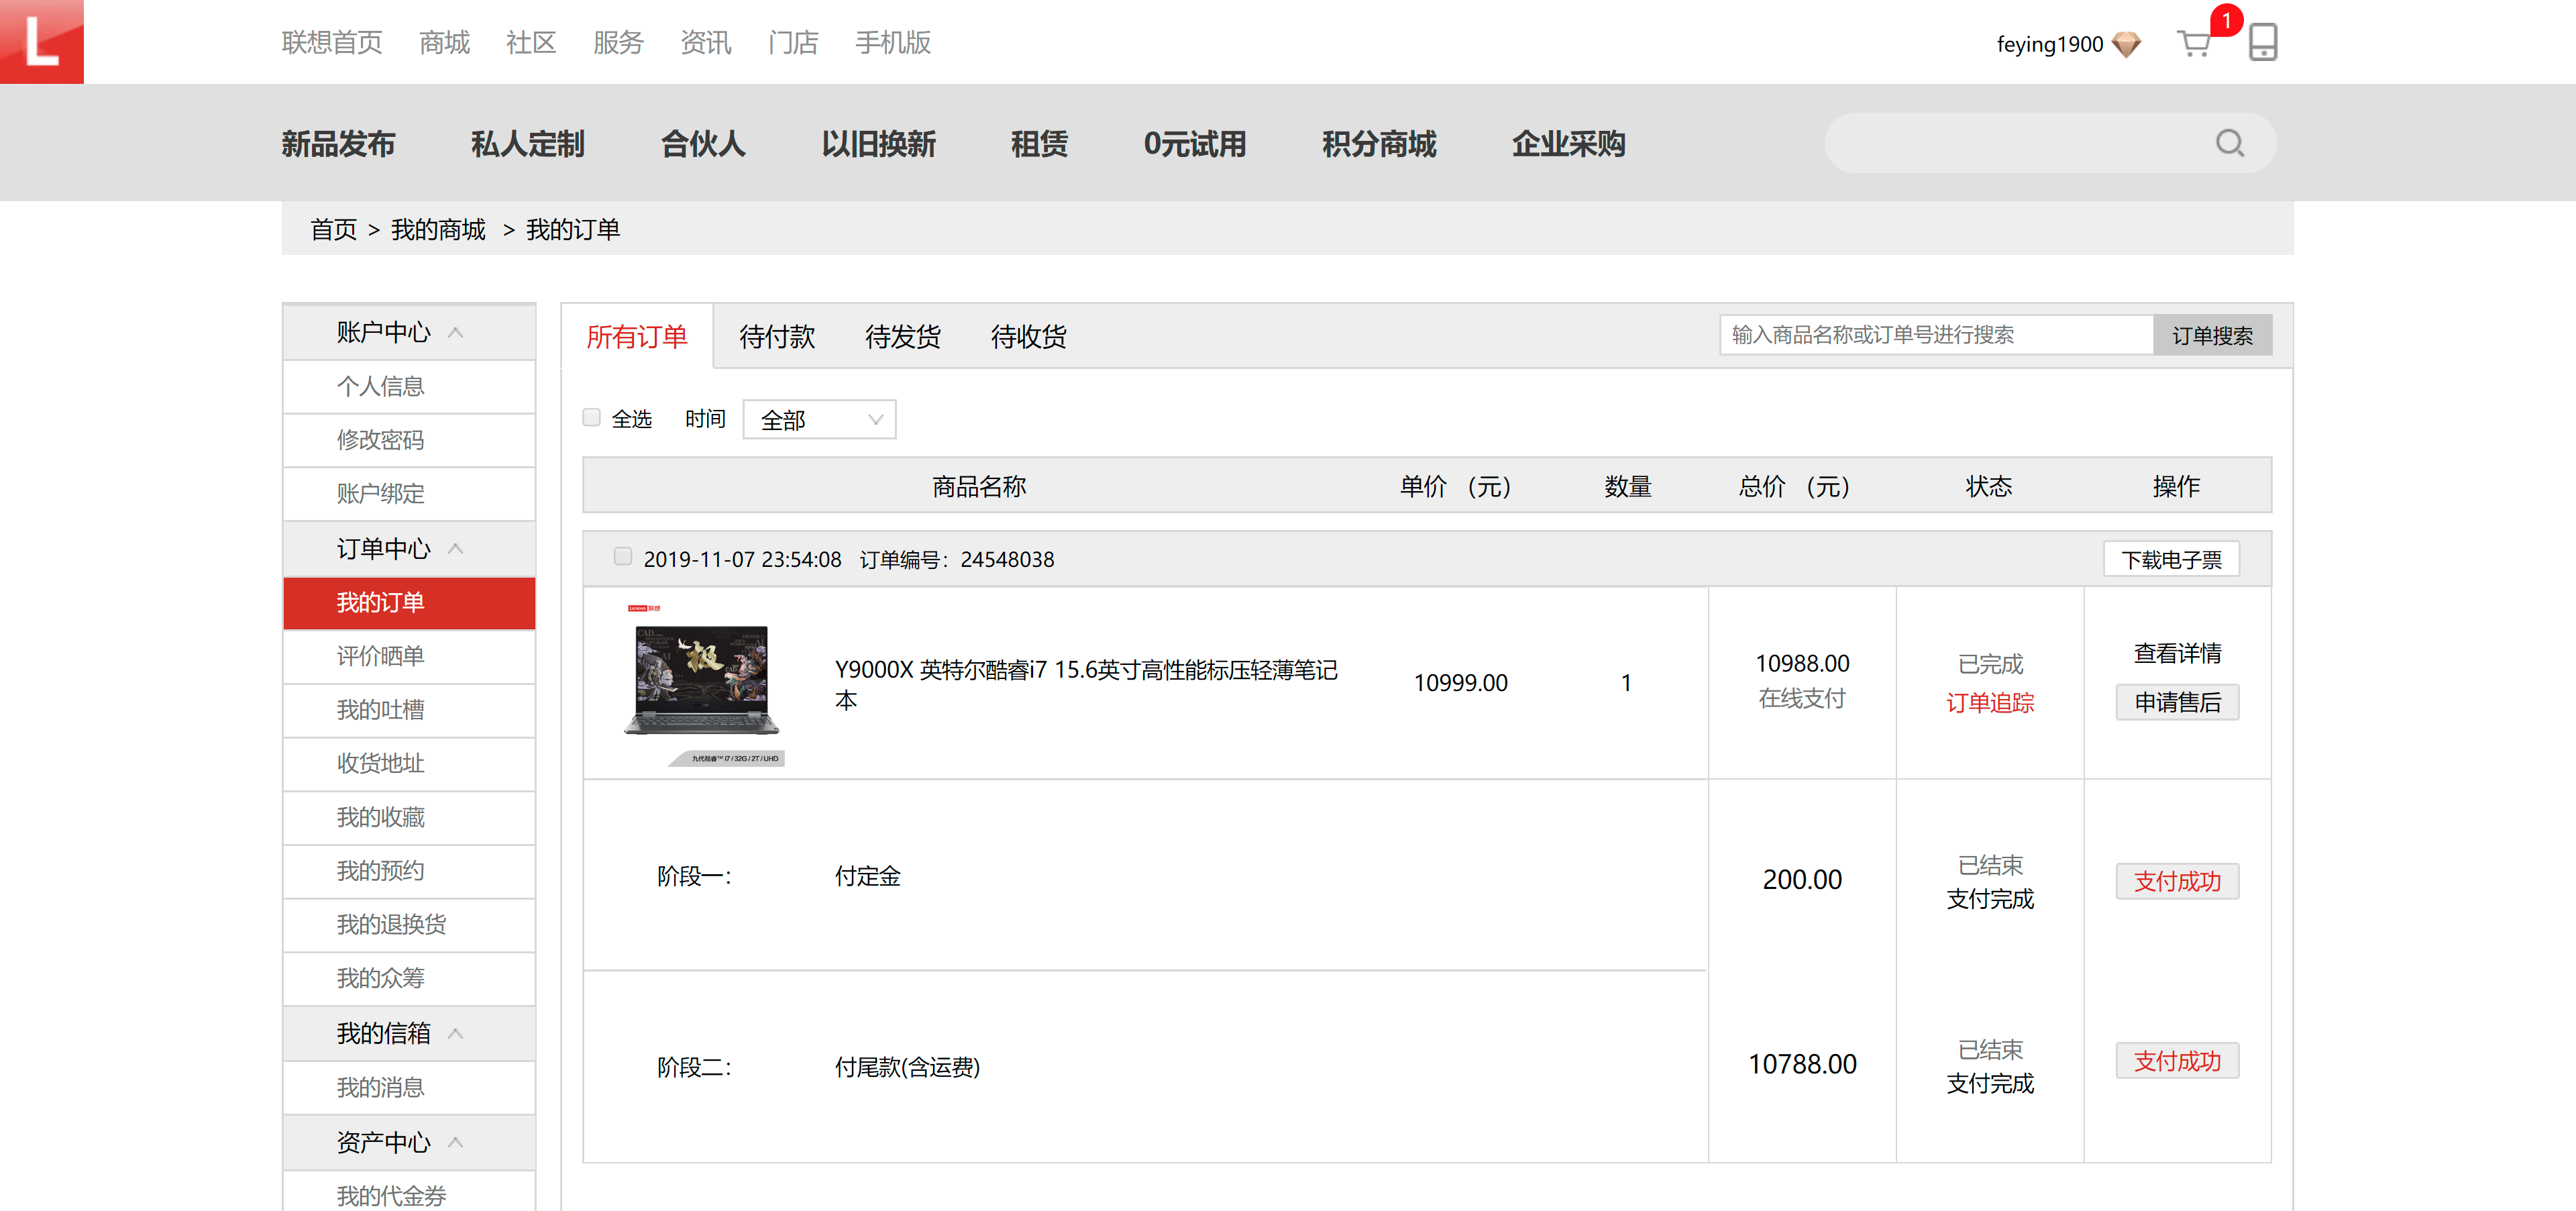Open the 时间 全部 dropdown
The height and width of the screenshot is (1211, 2576).
(x=819, y=419)
